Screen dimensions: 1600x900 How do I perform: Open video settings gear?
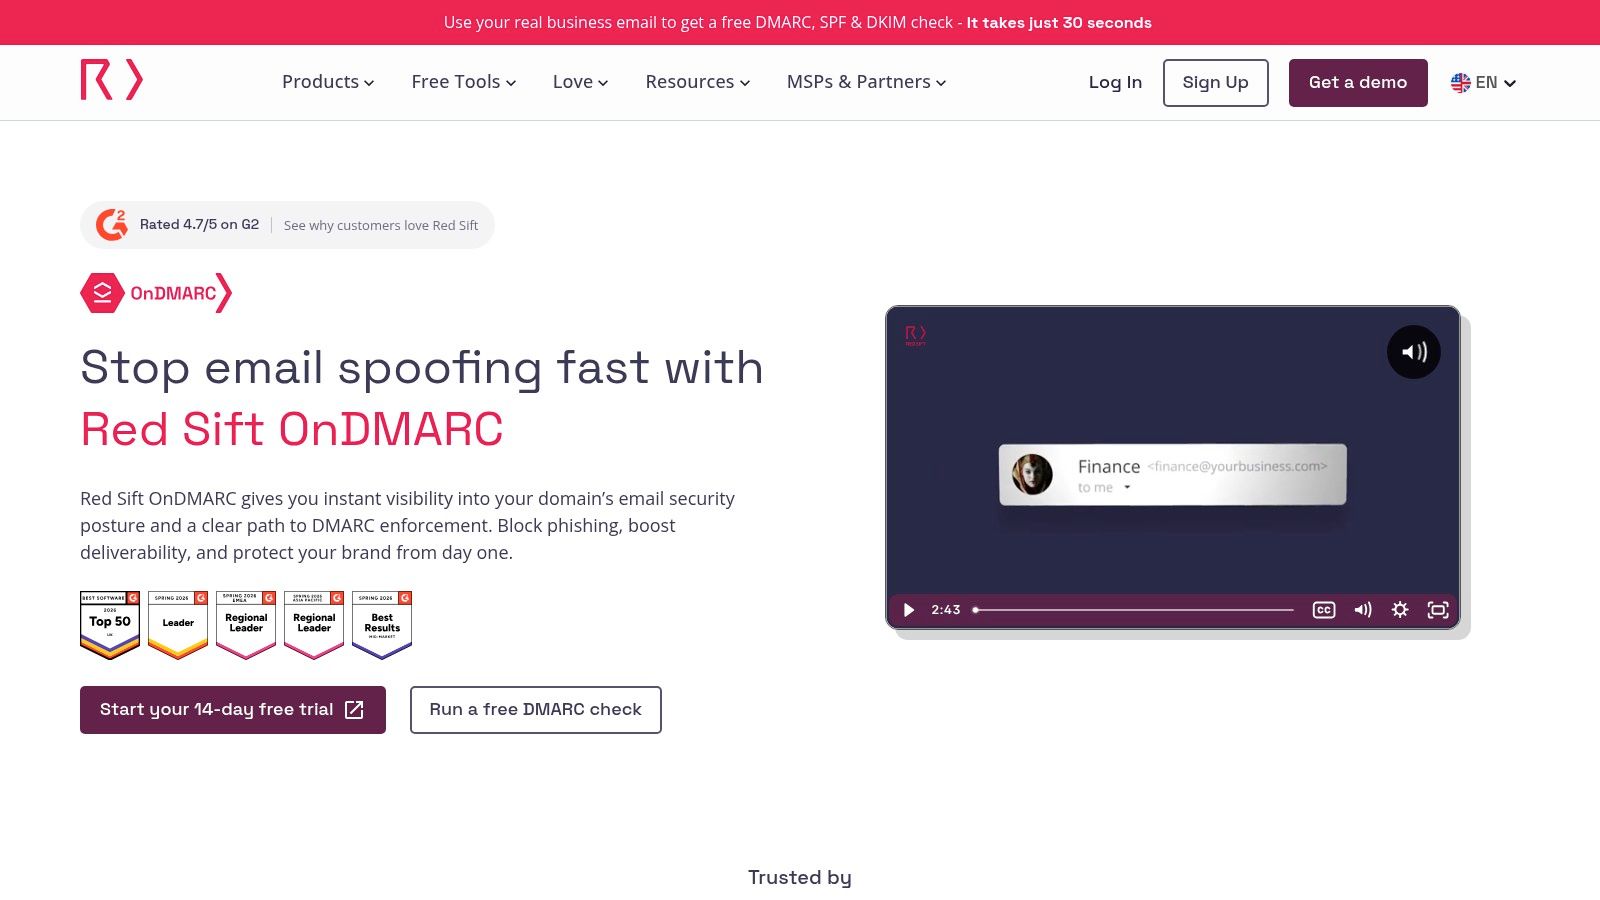(1399, 609)
